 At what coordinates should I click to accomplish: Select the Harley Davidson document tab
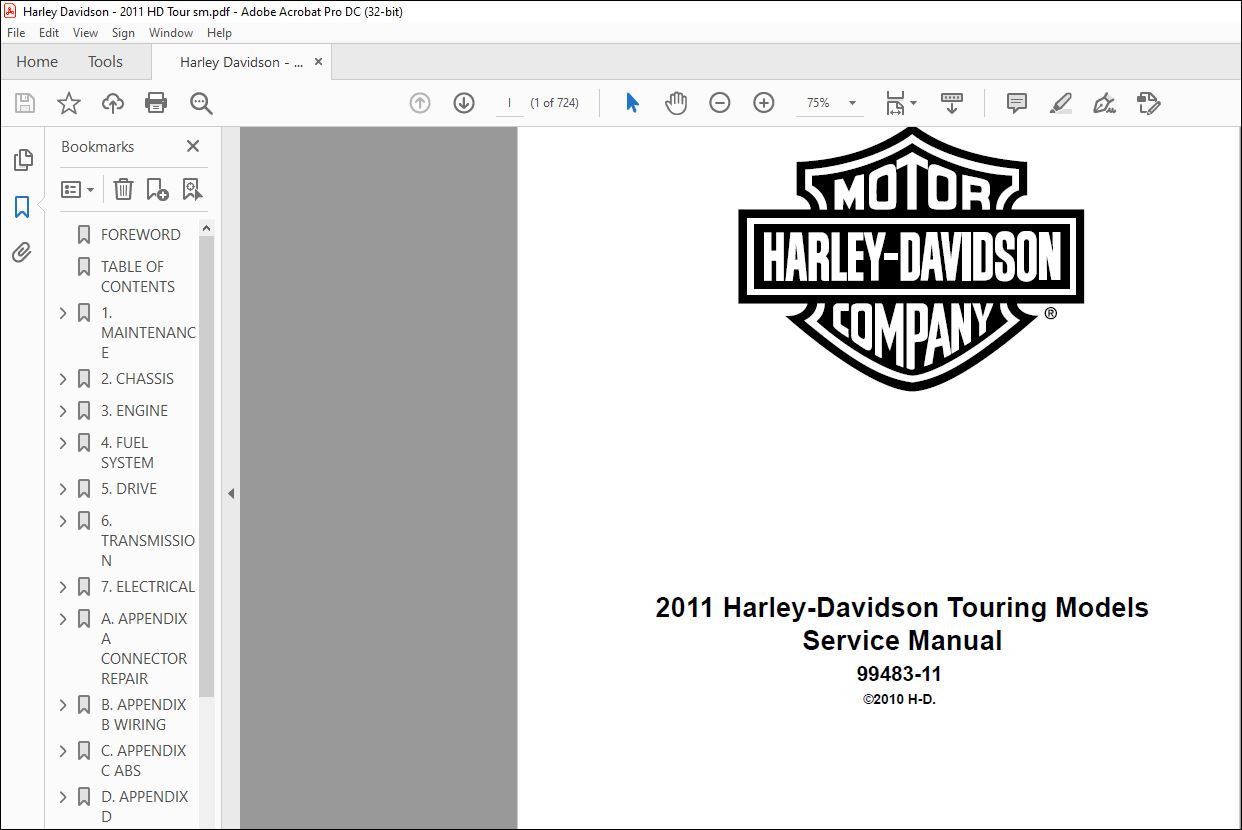pos(241,62)
